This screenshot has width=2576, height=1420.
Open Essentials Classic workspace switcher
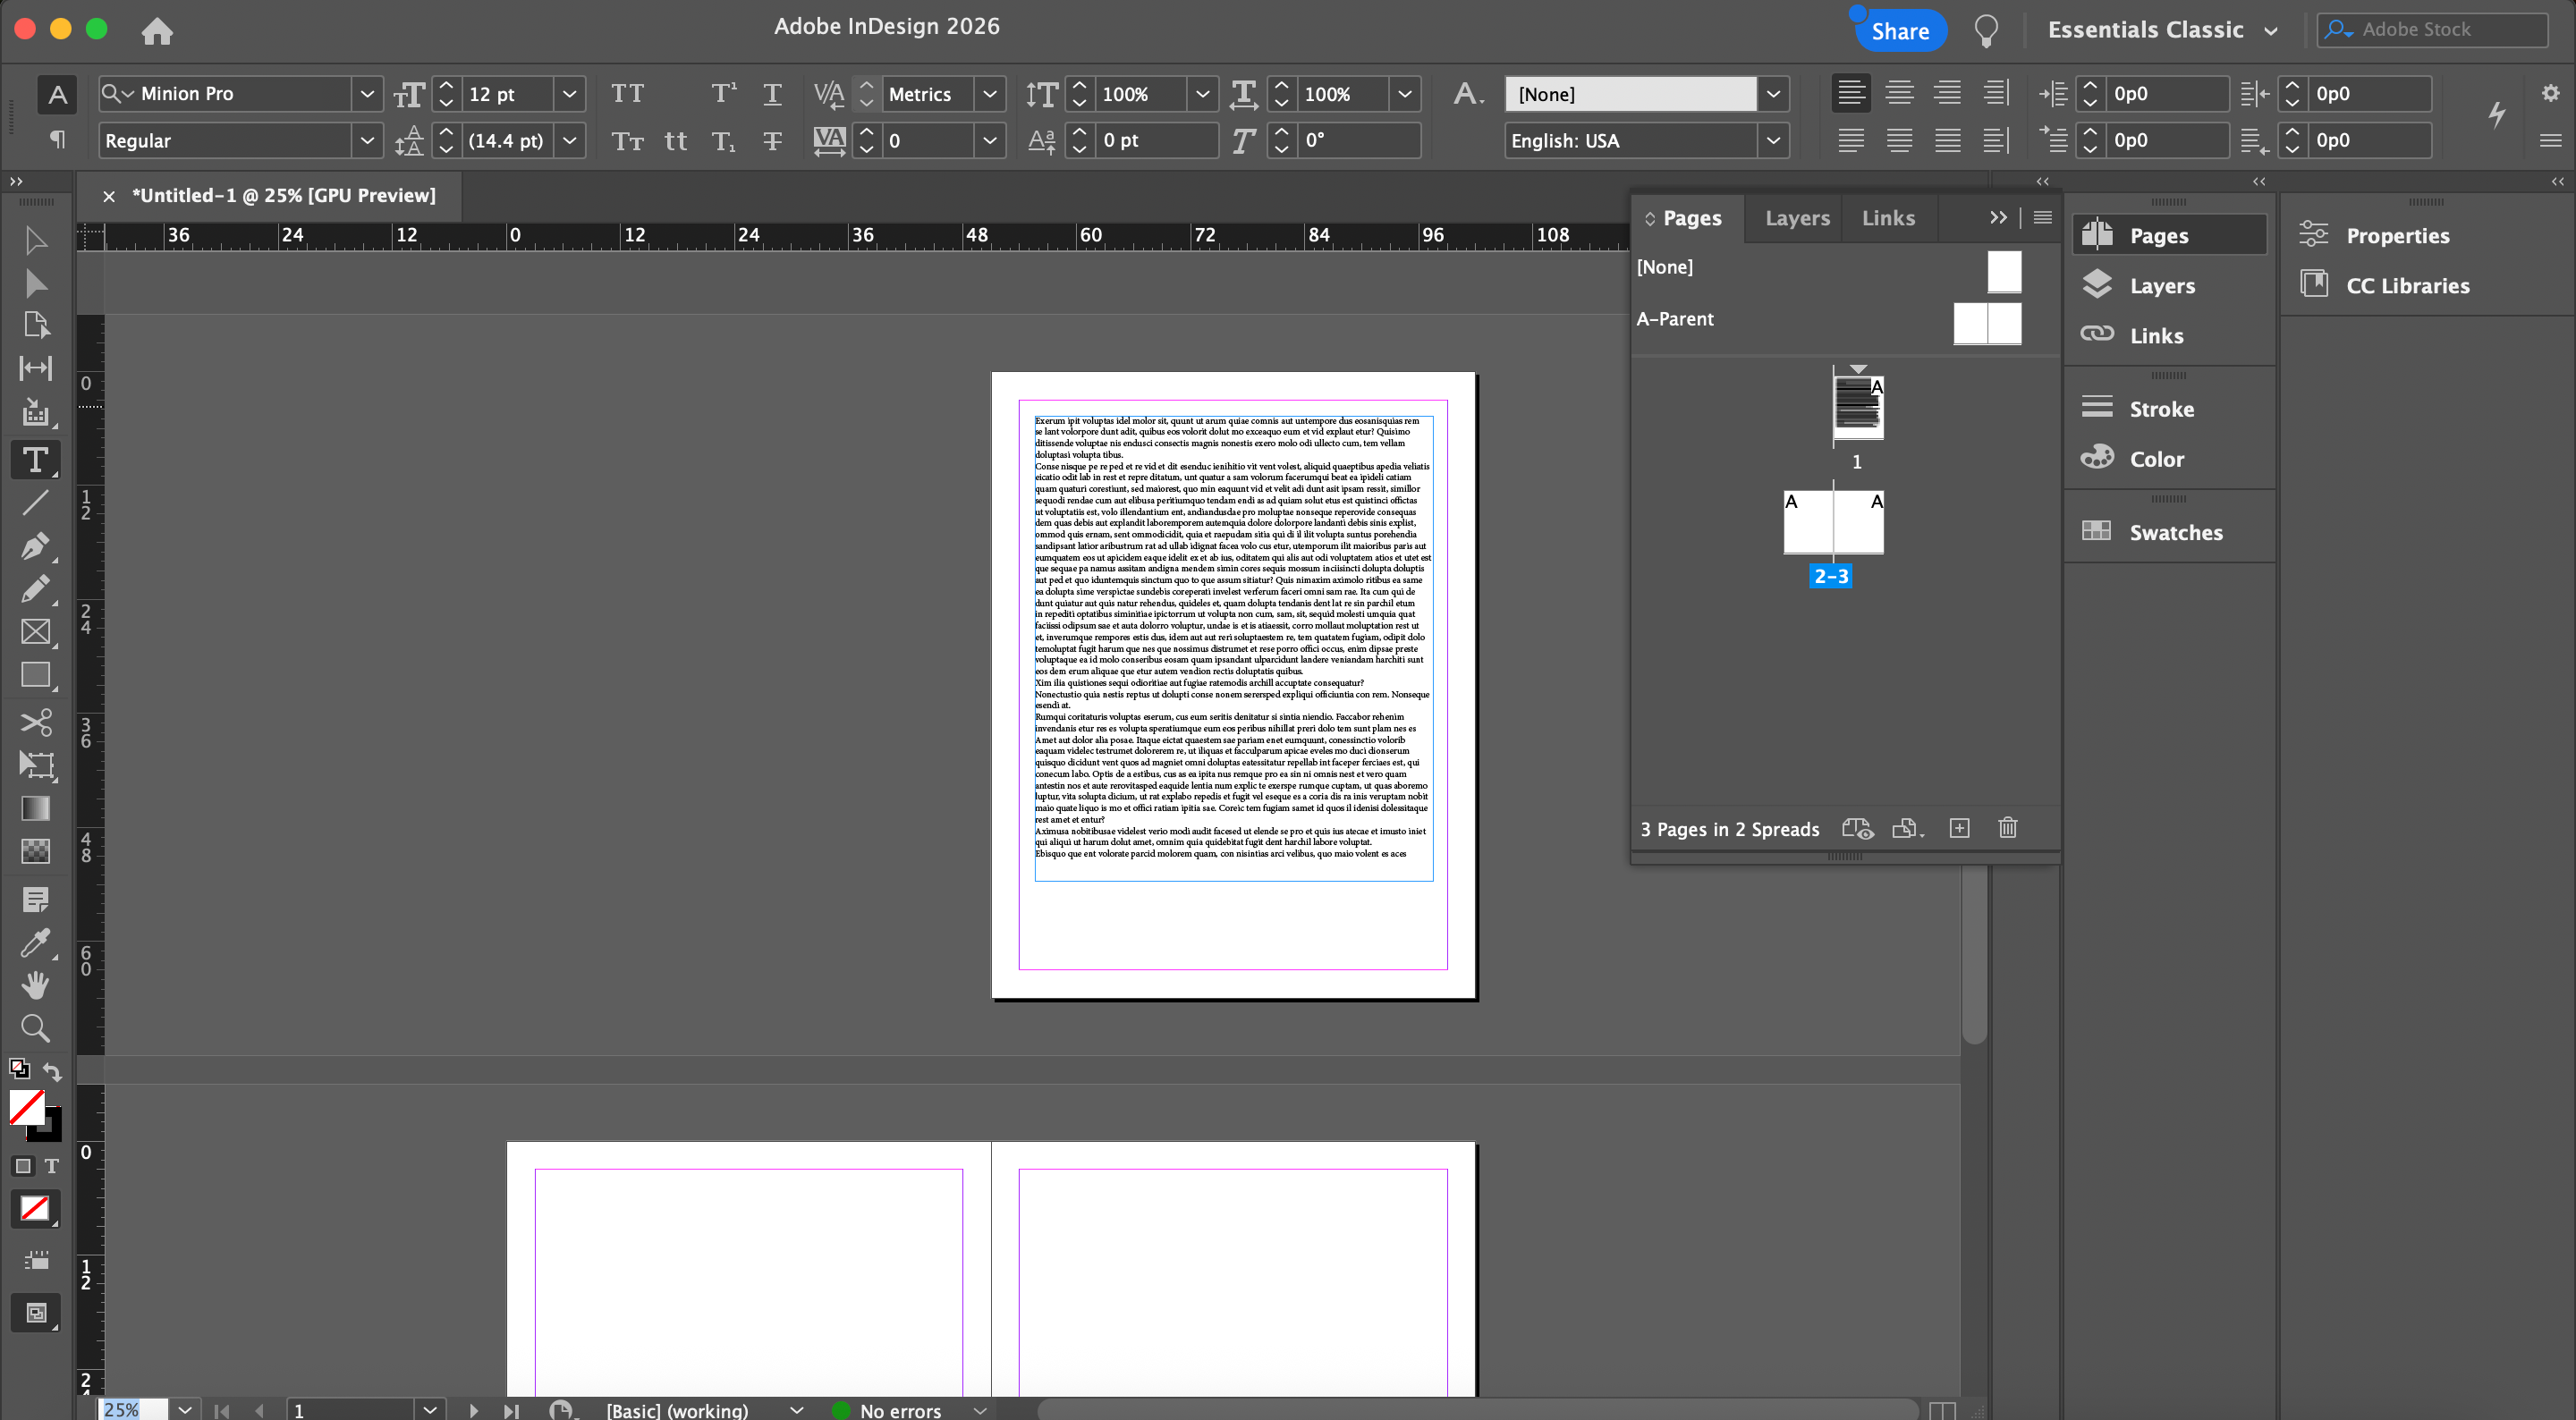2162,30
